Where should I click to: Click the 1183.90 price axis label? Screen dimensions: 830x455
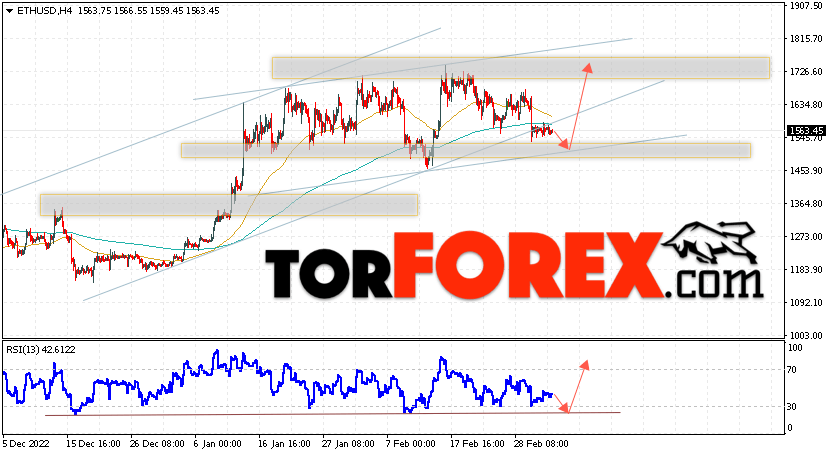(806, 270)
